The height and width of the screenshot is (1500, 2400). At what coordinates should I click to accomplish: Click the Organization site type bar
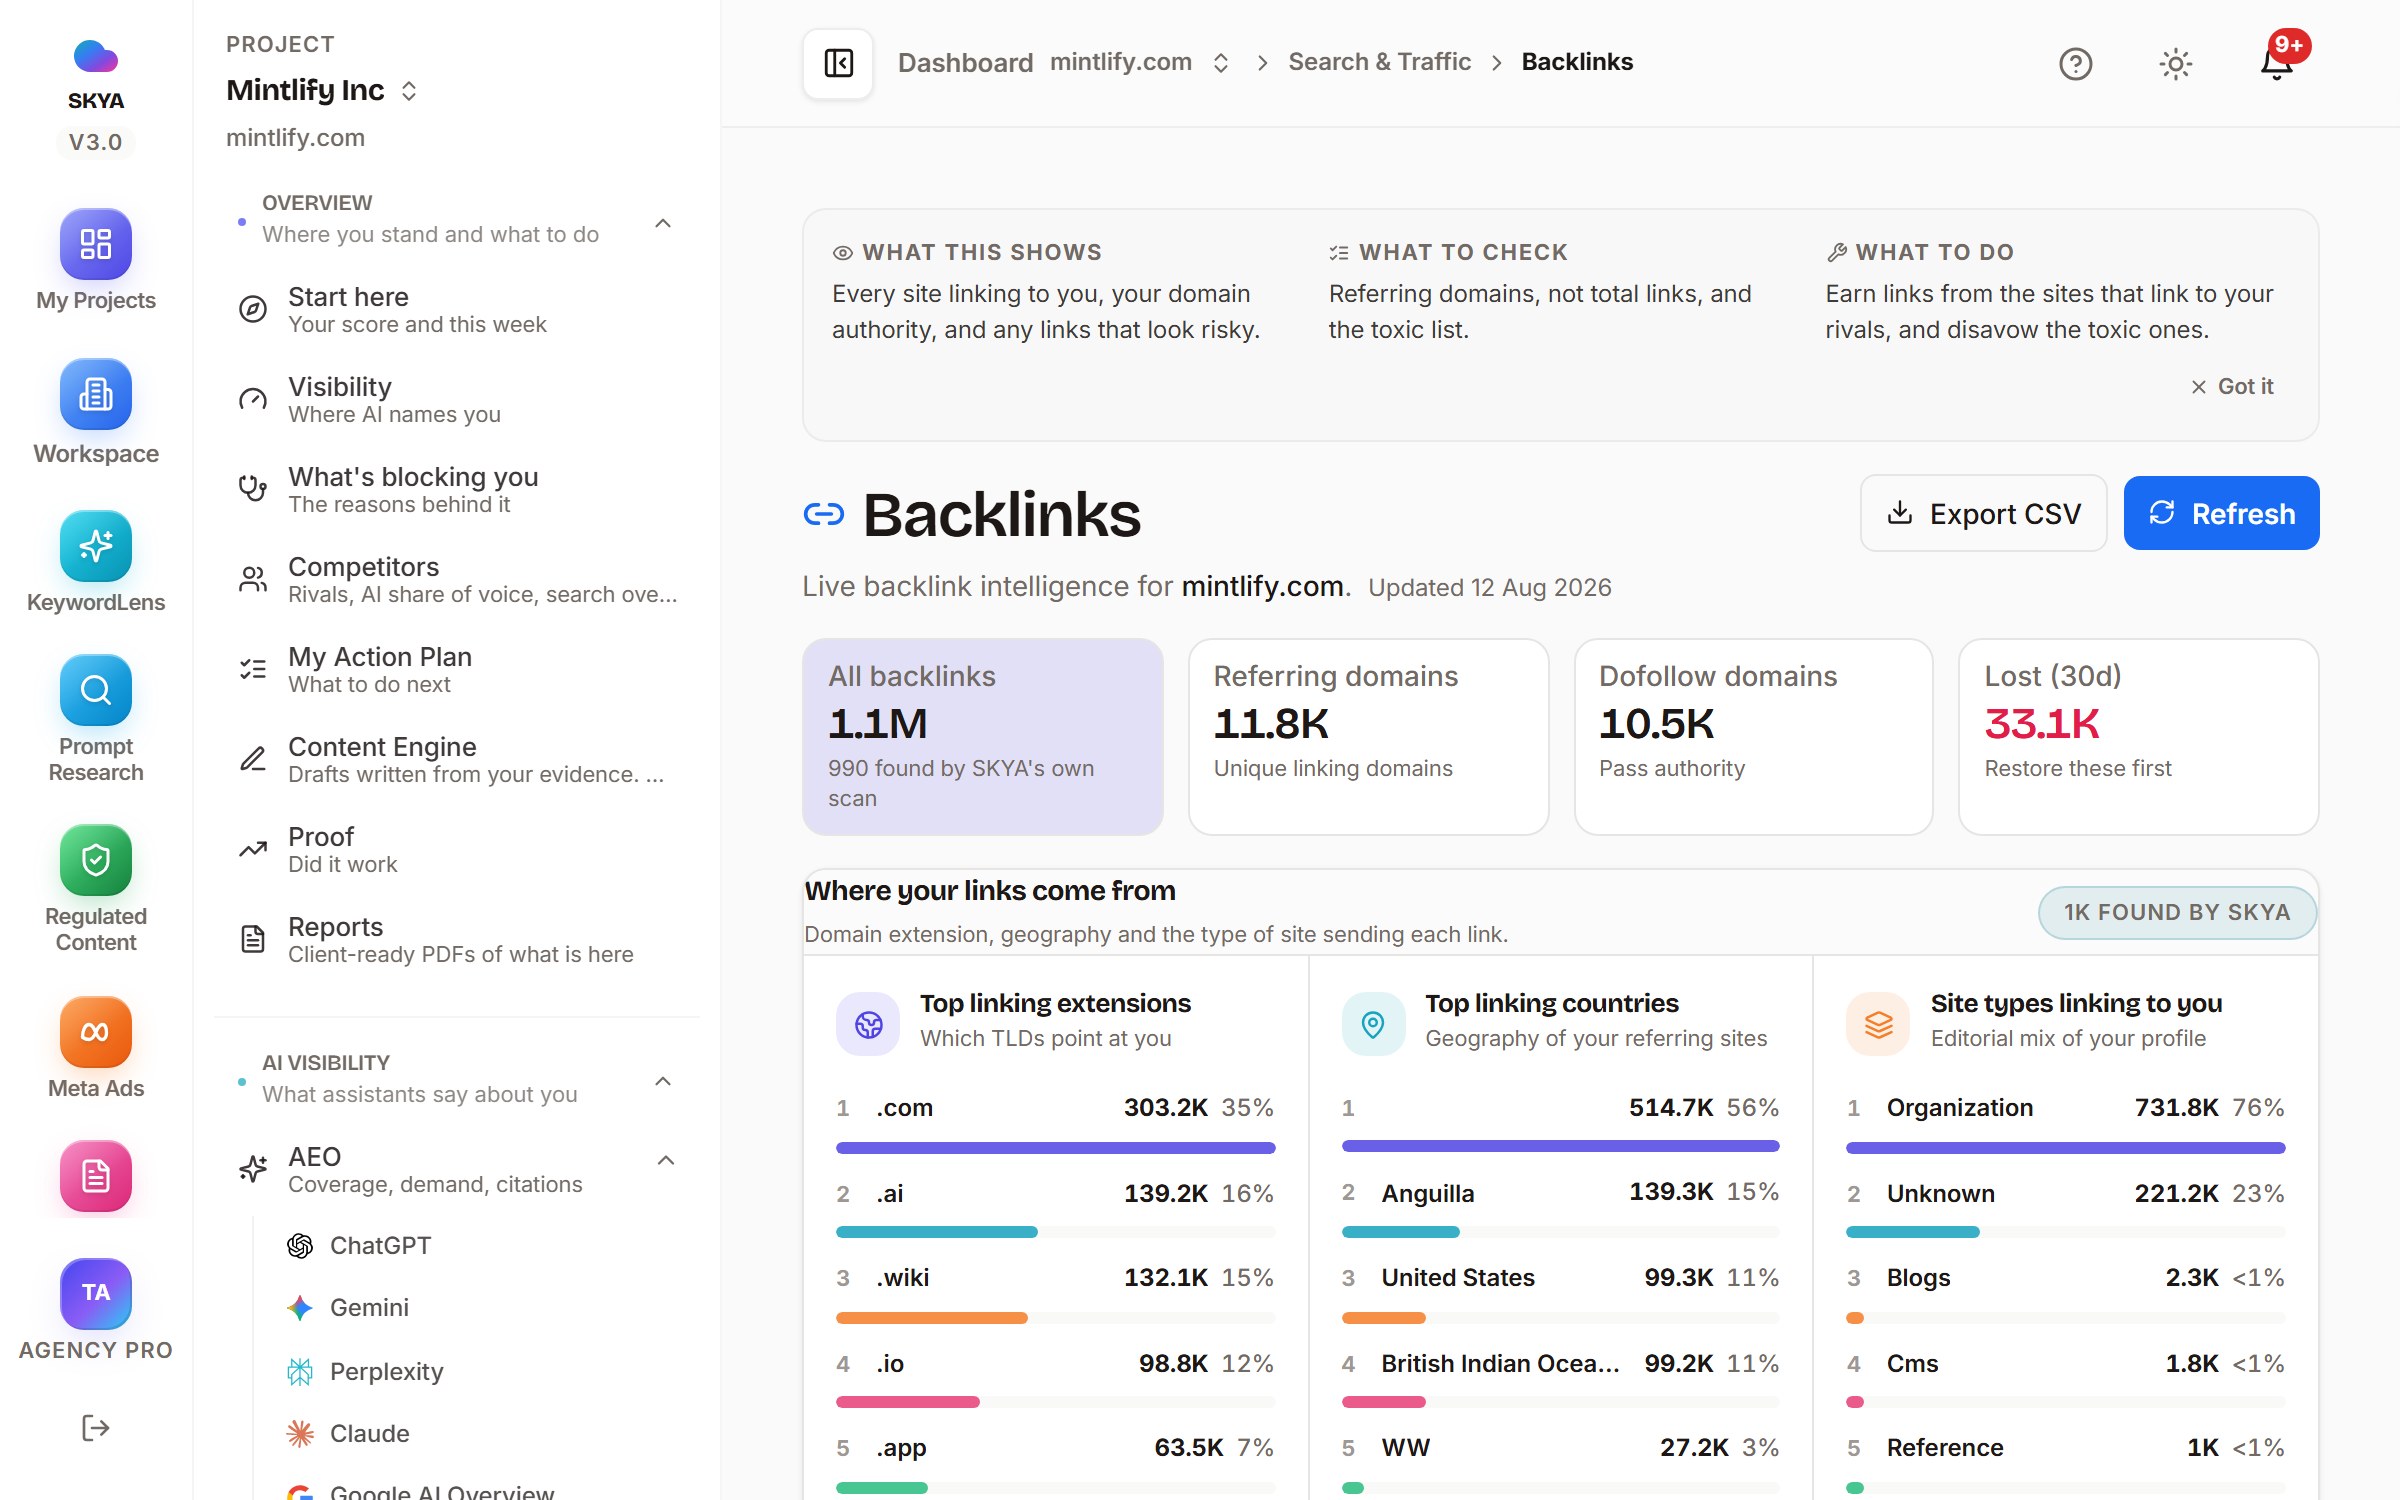pos(2065,1148)
